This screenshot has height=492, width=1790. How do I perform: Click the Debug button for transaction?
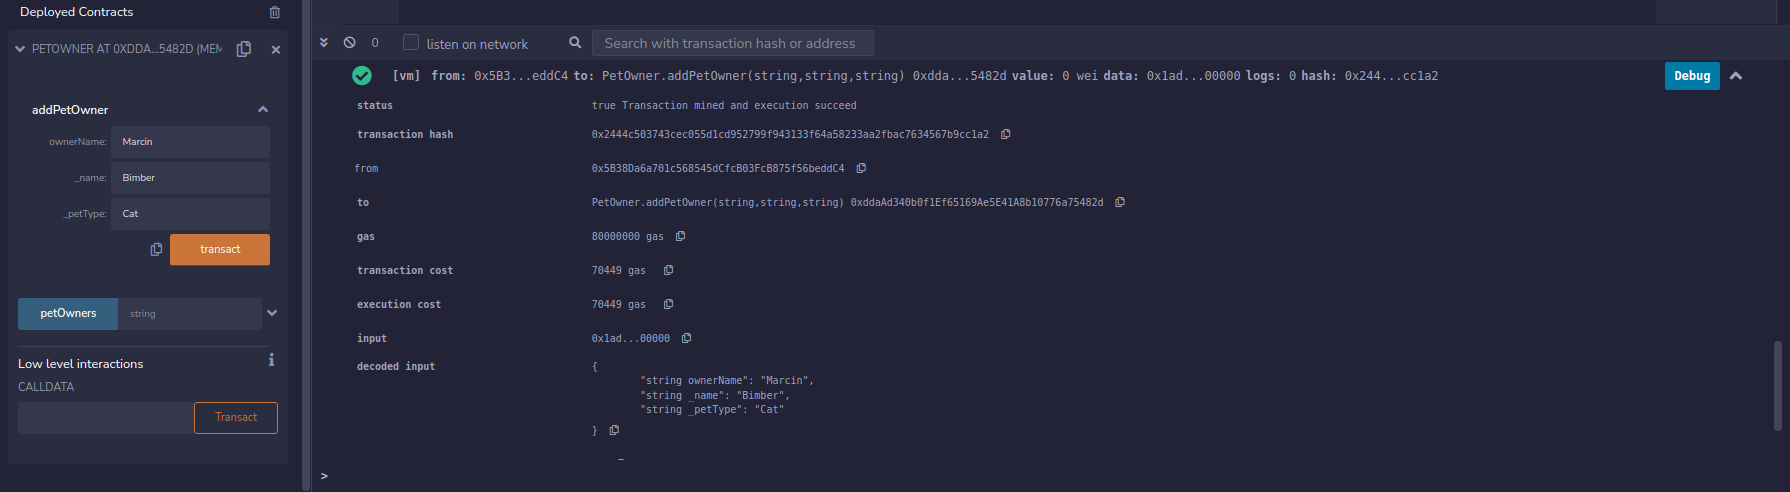tap(1691, 76)
